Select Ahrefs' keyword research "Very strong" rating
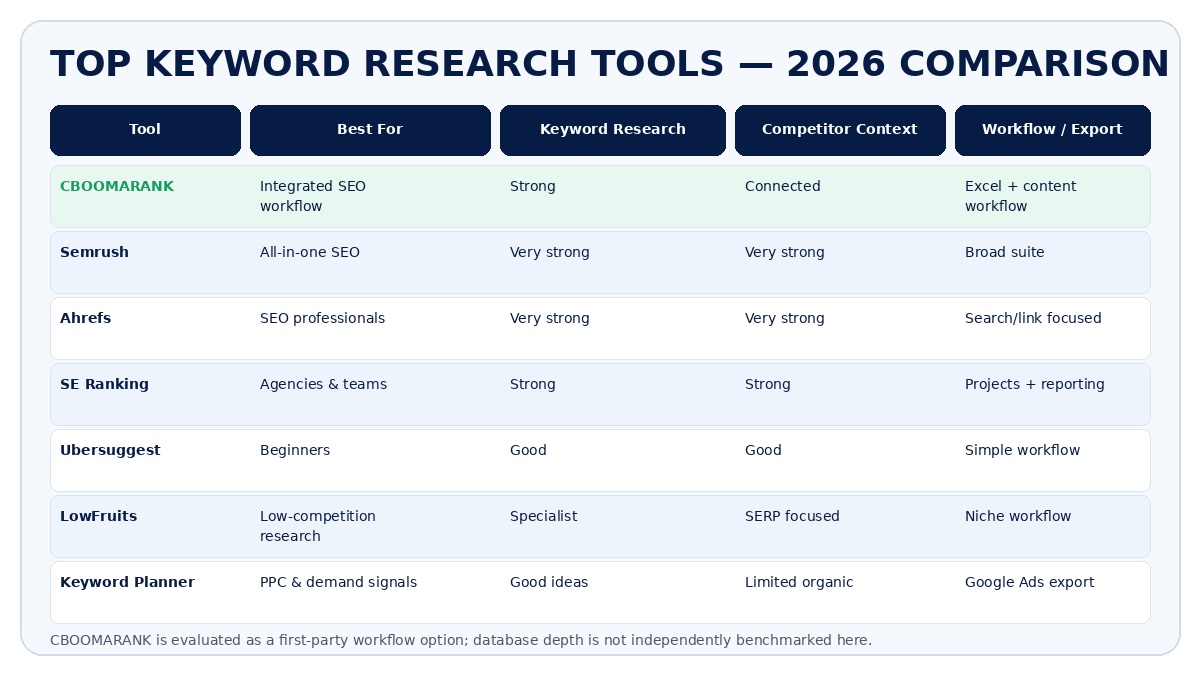The image size is (1200, 675). point(550,319)
